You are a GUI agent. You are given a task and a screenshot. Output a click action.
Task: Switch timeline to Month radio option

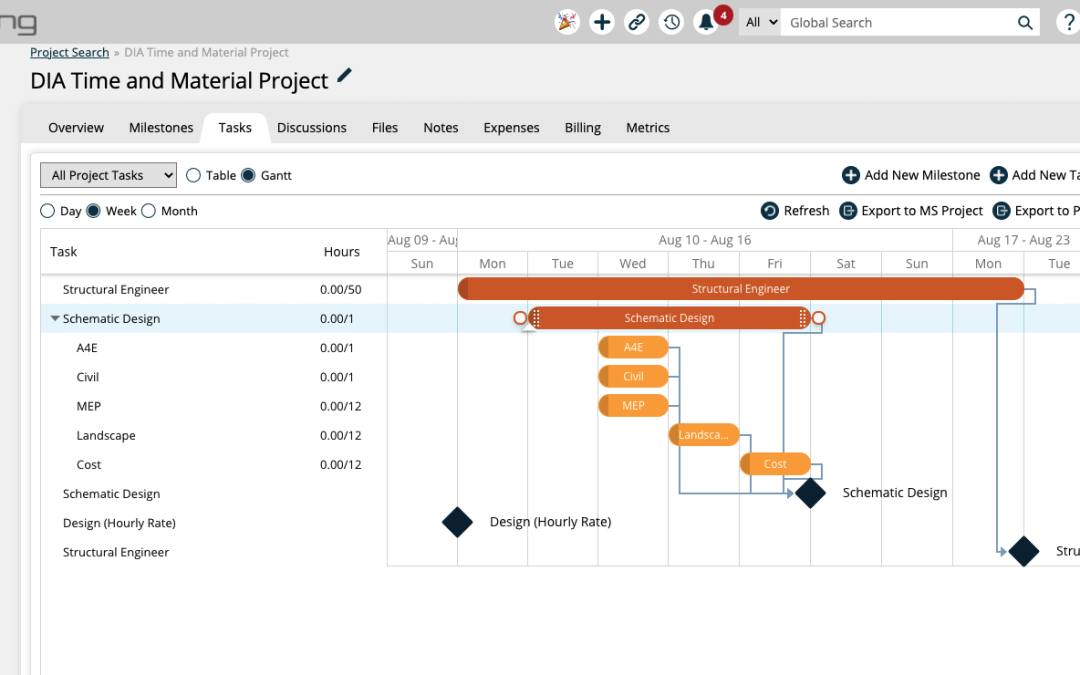tap(149, 211)
